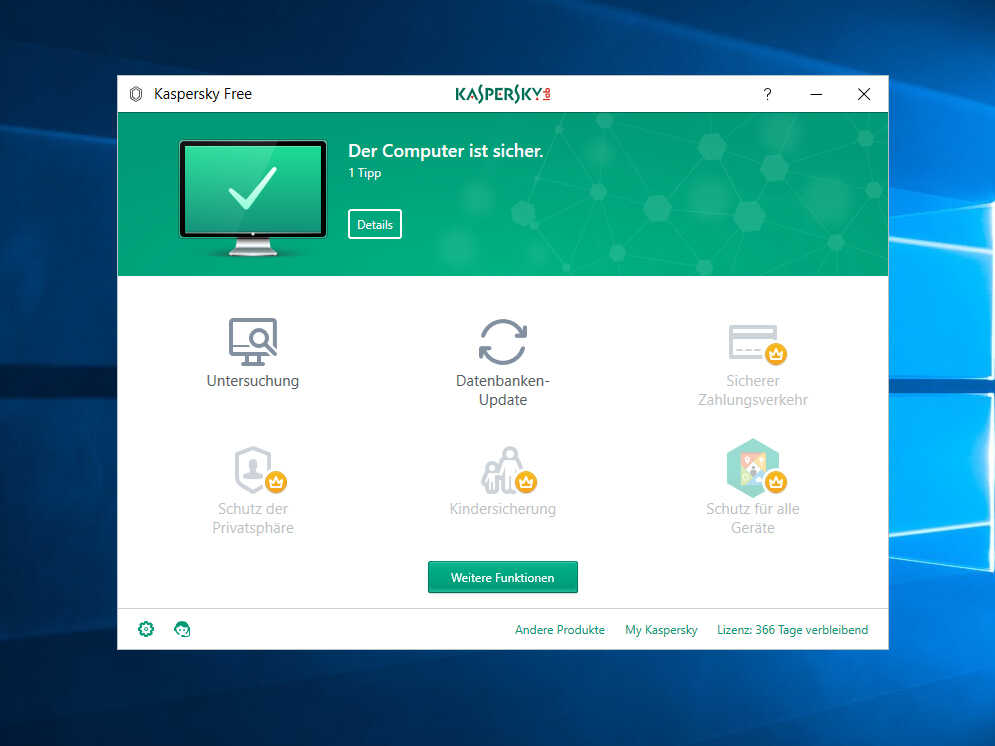Close the Kaspersky Free window

864,95
